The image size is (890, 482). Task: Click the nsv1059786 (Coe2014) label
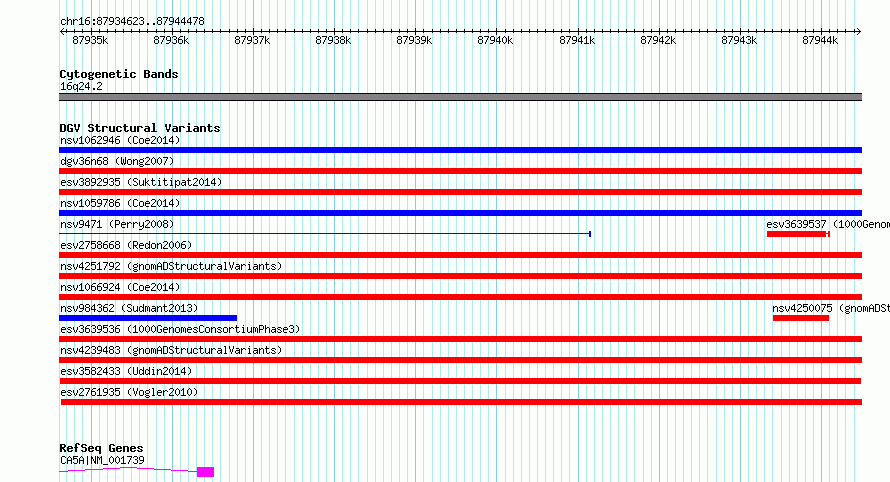(x=120, y=203)
